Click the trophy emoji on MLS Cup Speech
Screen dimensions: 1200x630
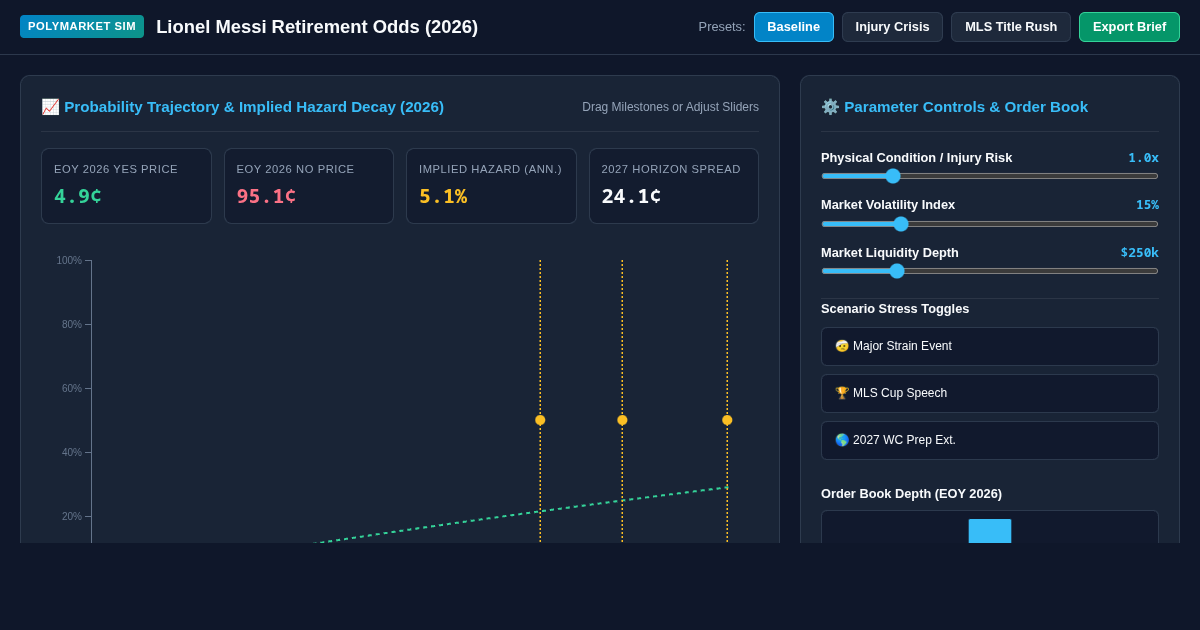click(842, 393)
